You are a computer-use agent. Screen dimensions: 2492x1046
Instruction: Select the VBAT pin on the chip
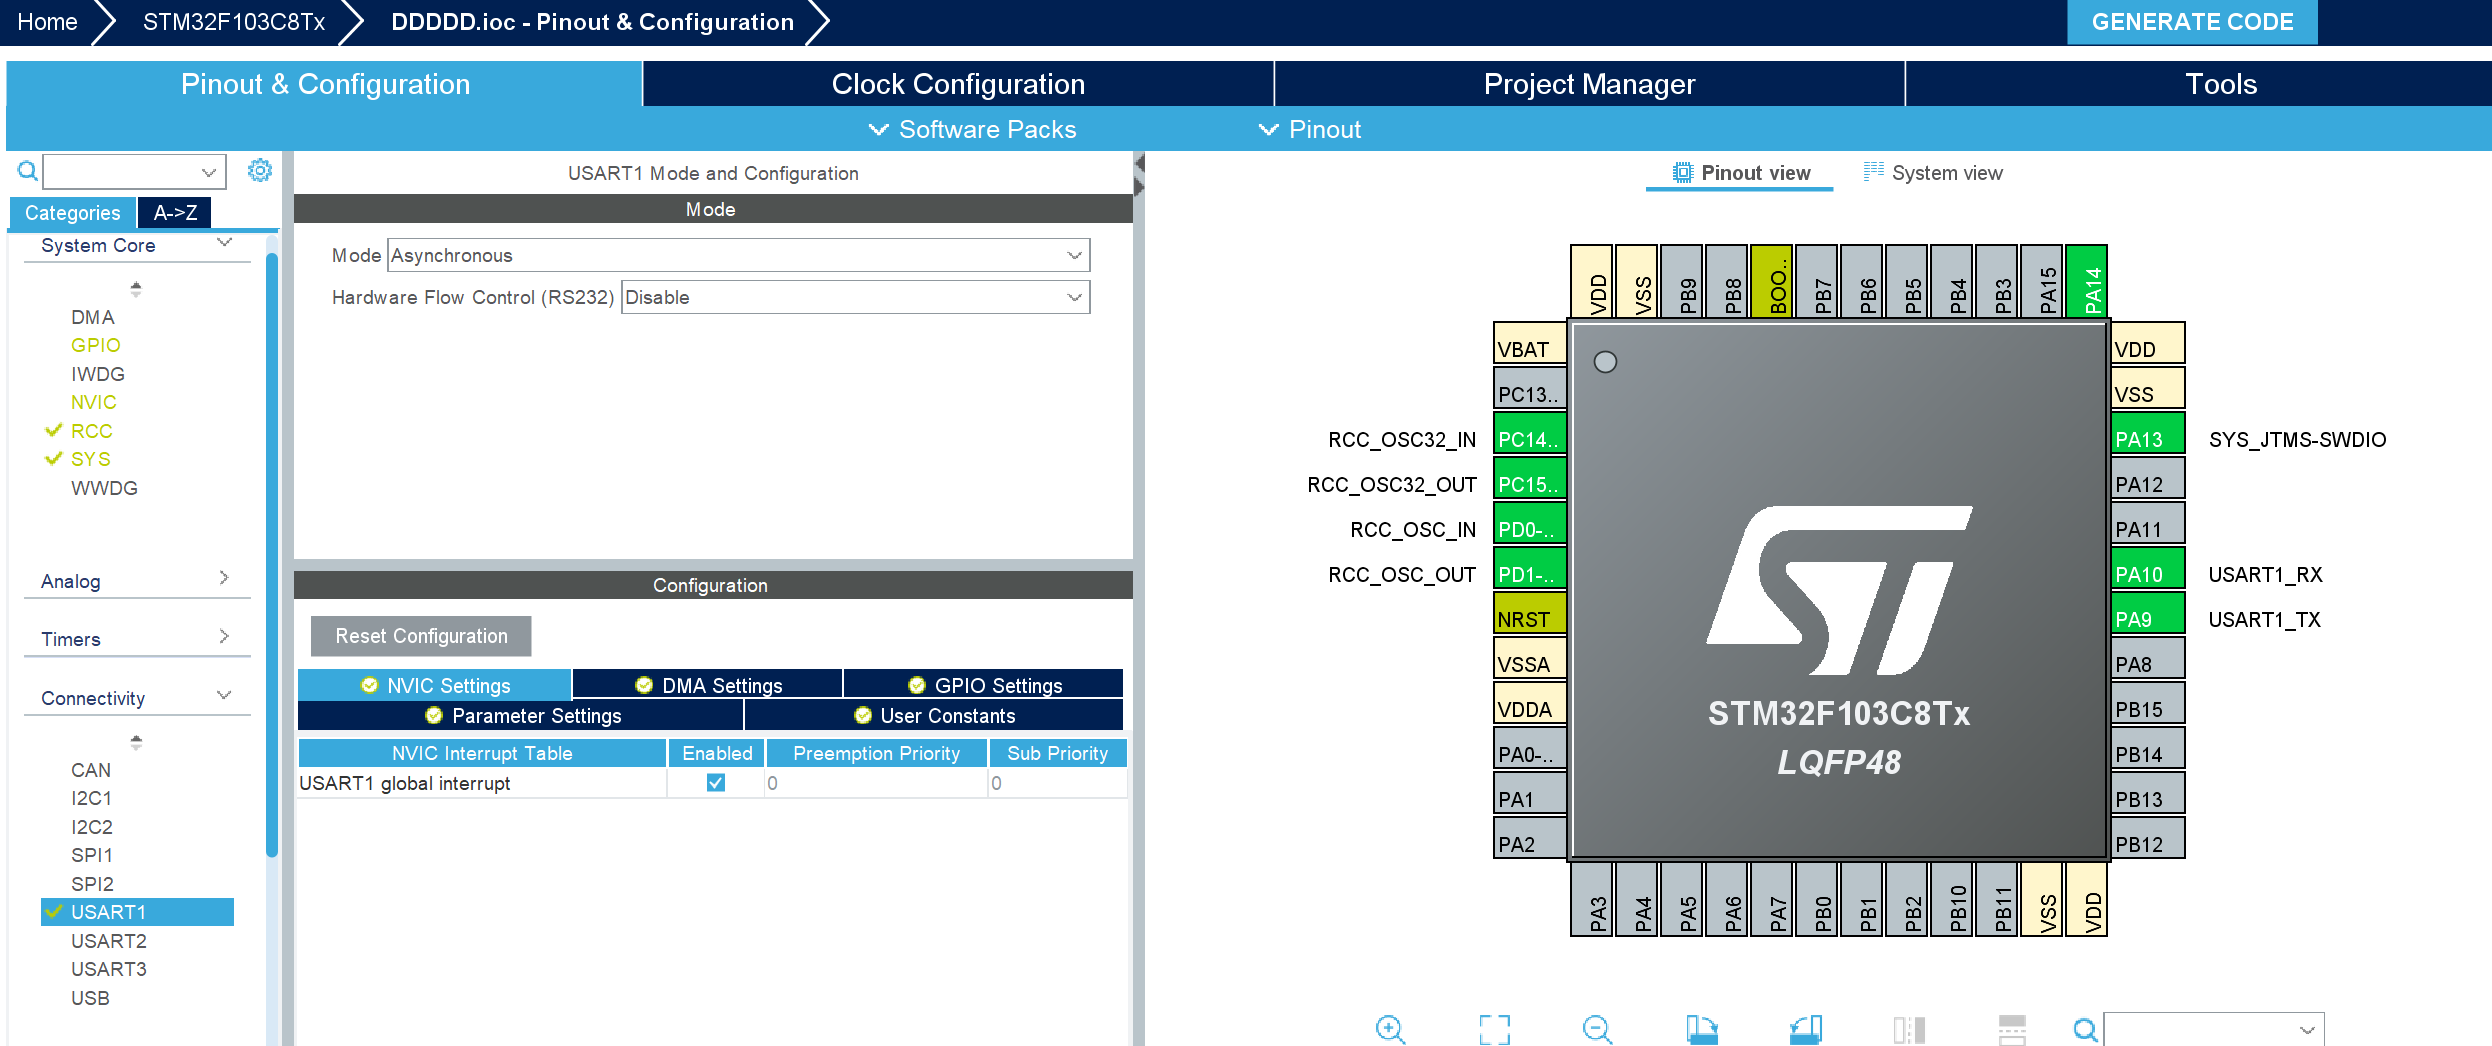click(1530, 342)
